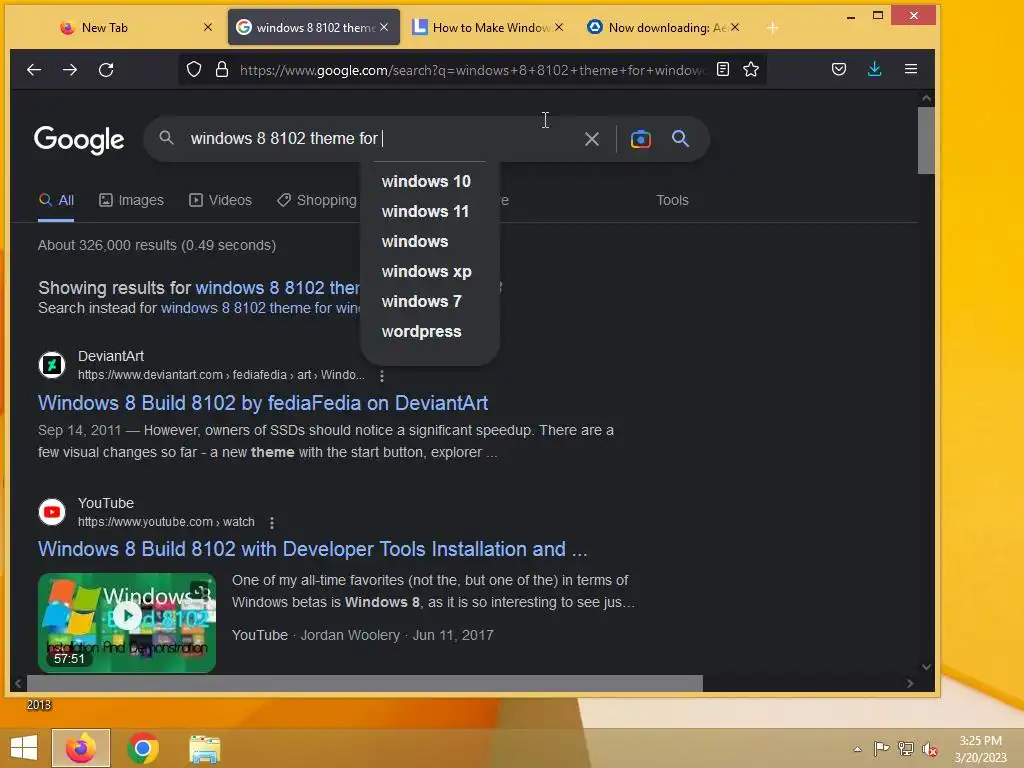This screenshot has height=768, width=1024.
Task: Close the How to Make Windows tab
Action: [559, 27]
